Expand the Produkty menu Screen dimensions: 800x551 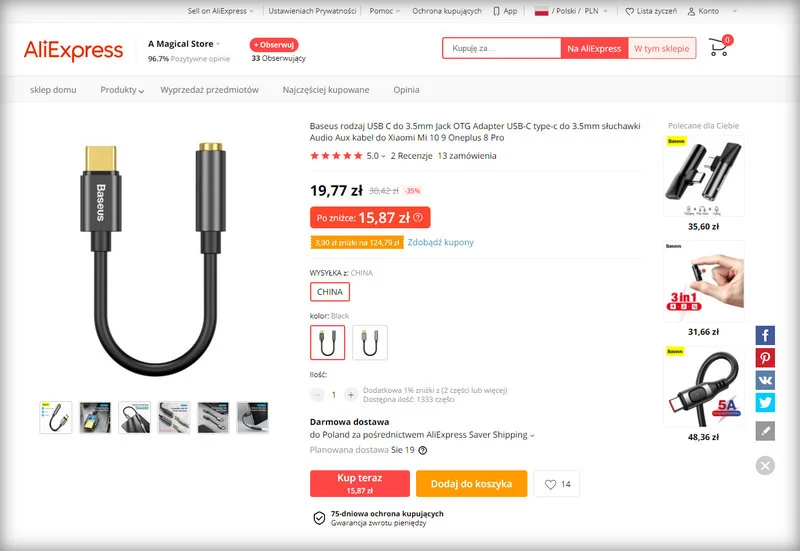[x=122, y=90]
